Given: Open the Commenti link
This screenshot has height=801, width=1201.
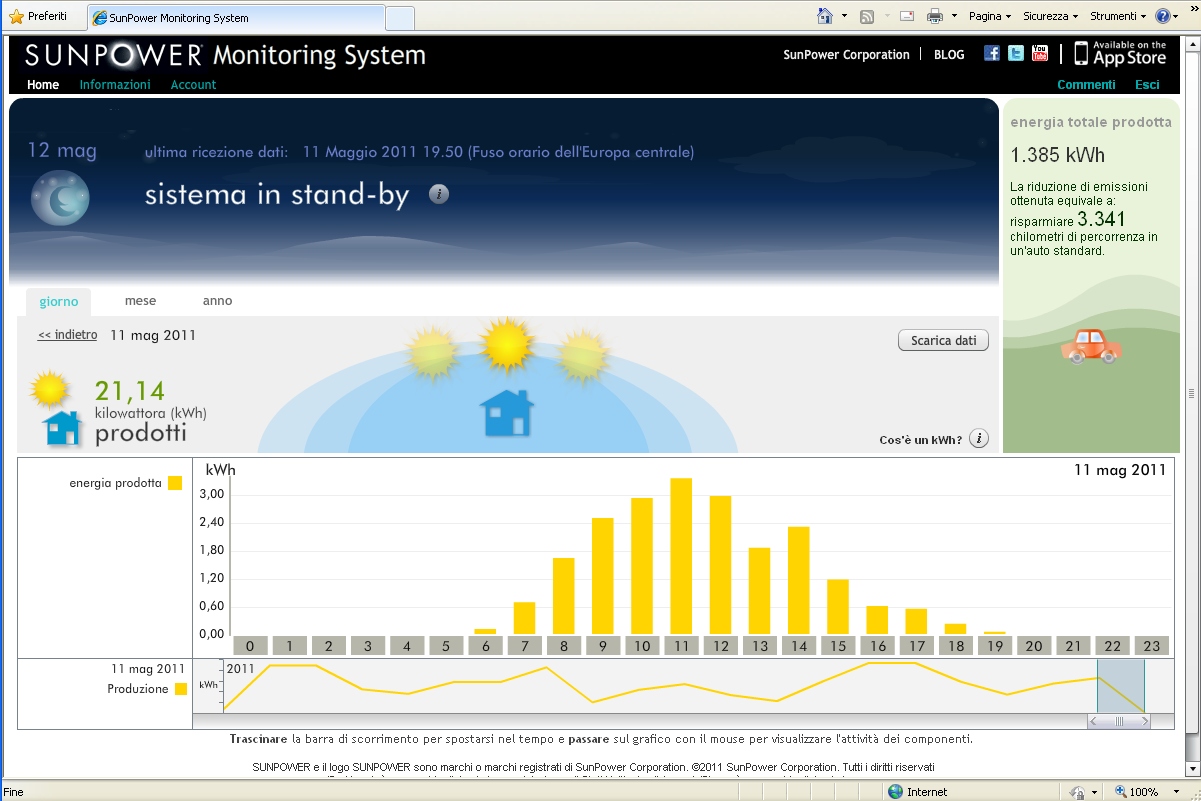Looking at the screenshot, I should click(1086, 85).
